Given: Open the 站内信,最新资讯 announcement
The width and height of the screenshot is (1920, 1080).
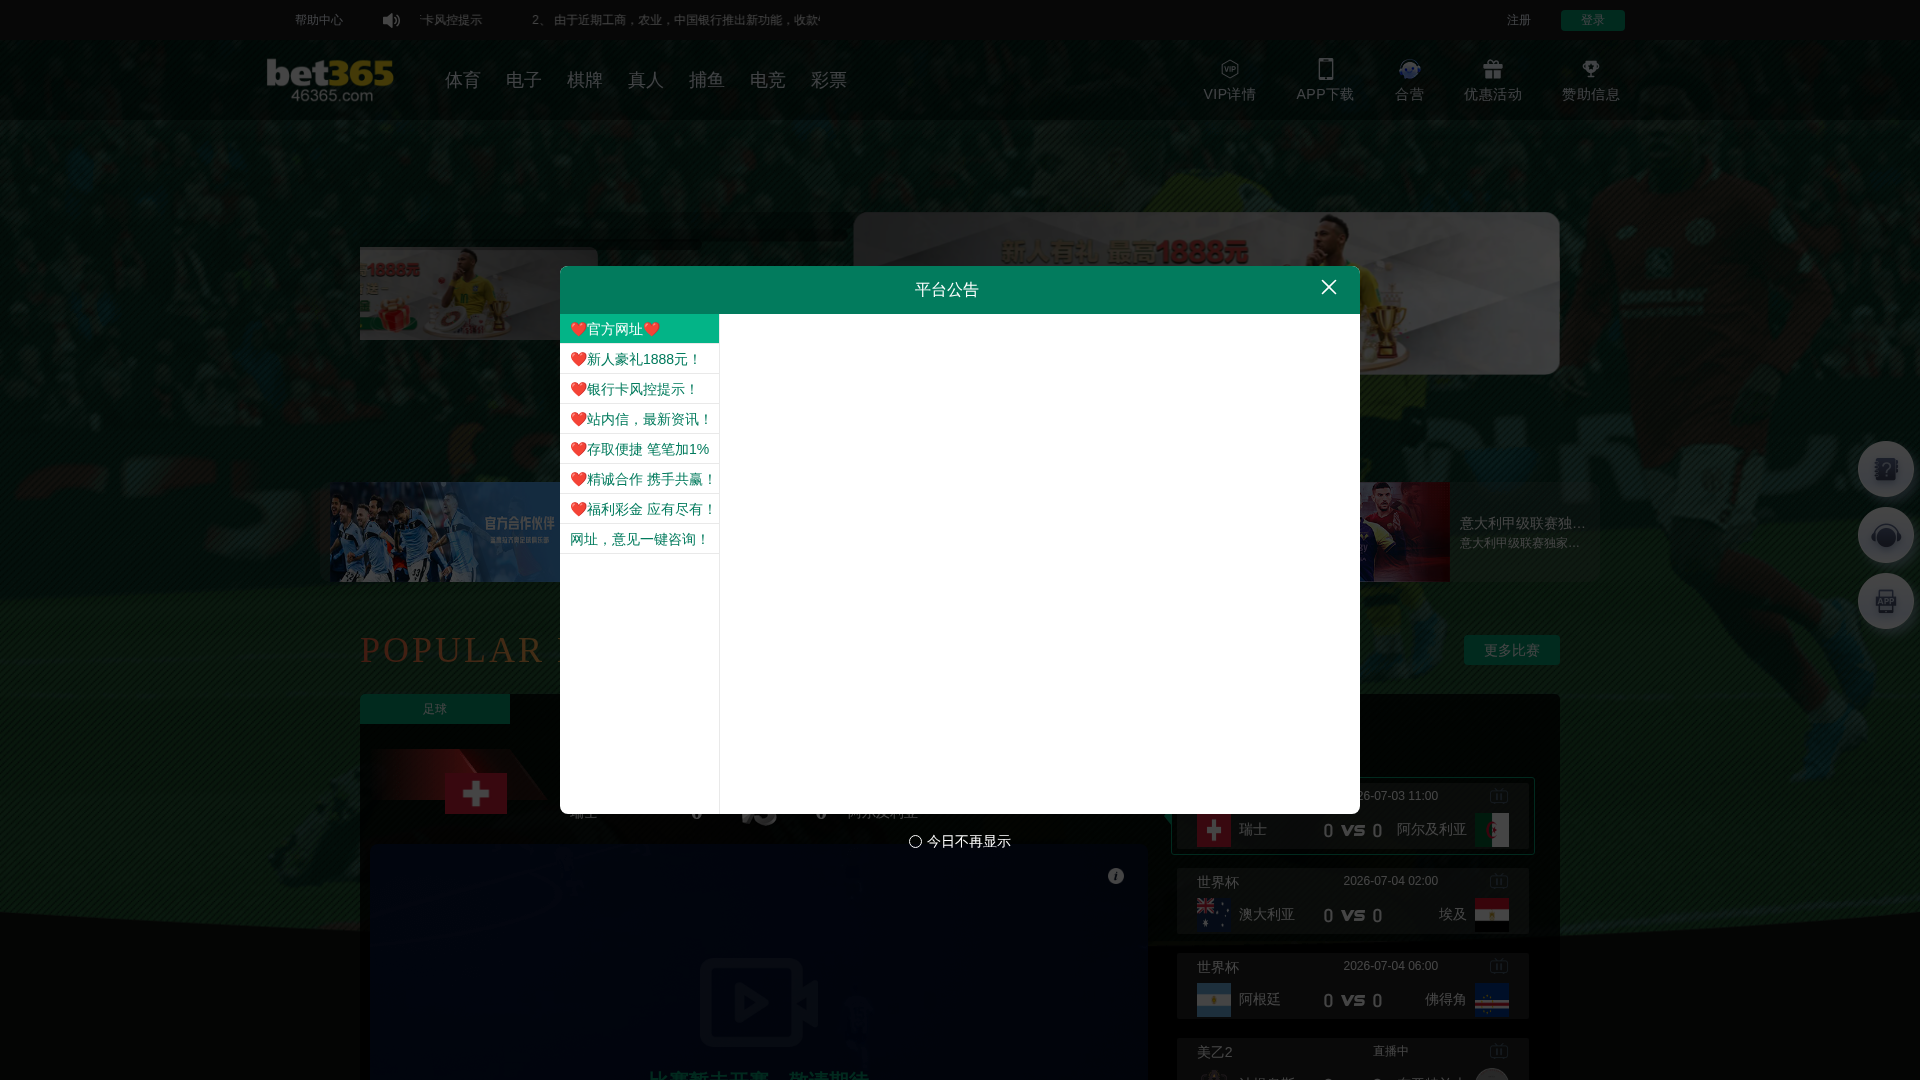Looking at the screenshot, I should 639,419.
